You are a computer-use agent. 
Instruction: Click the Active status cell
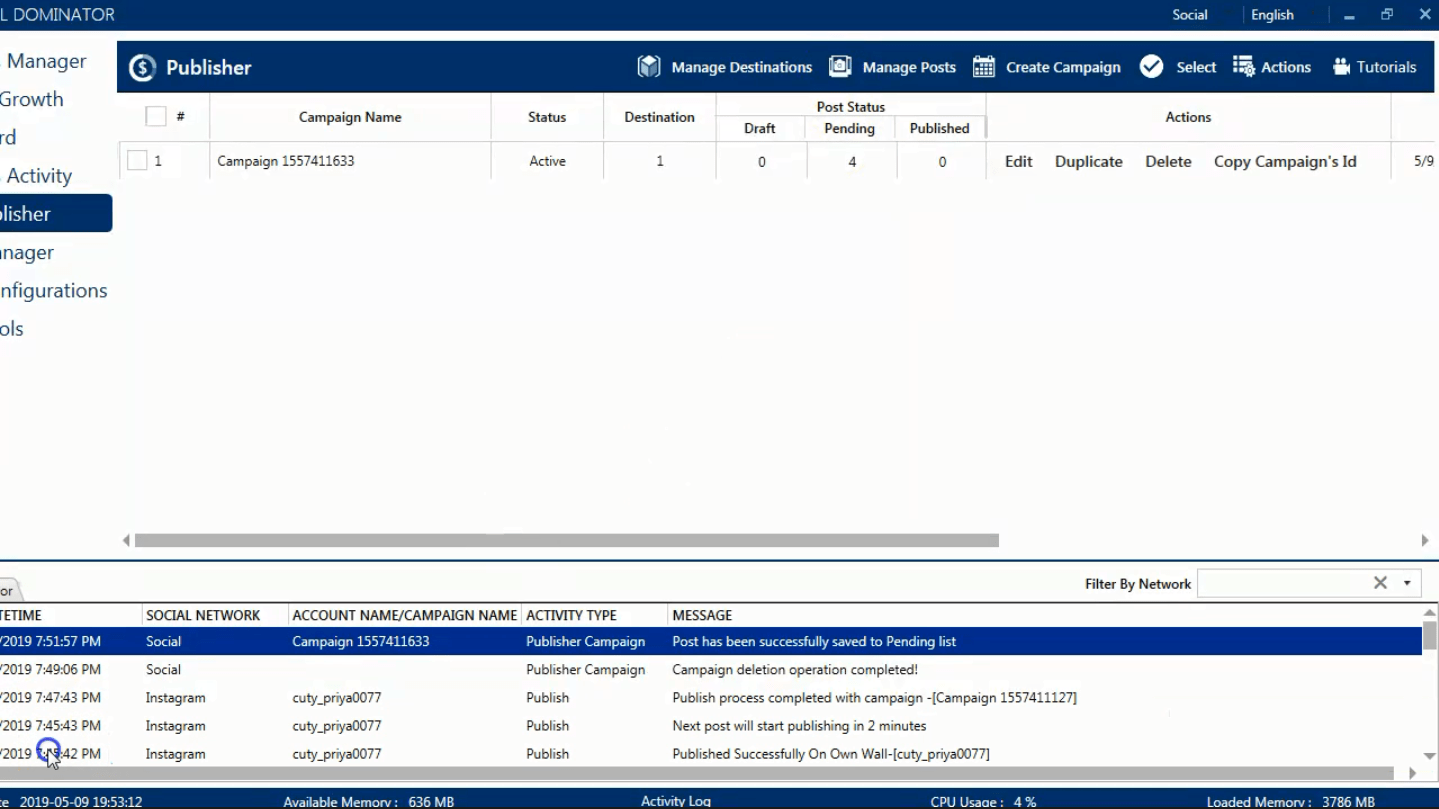(547, 160)
